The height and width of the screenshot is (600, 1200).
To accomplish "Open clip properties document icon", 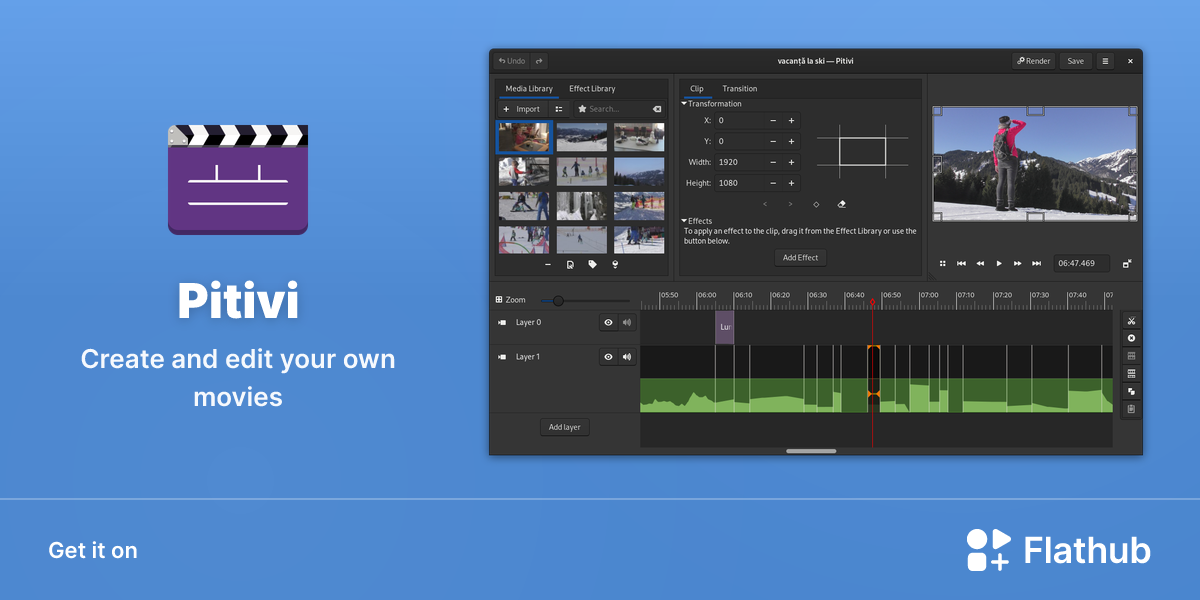I will [570, 265].
